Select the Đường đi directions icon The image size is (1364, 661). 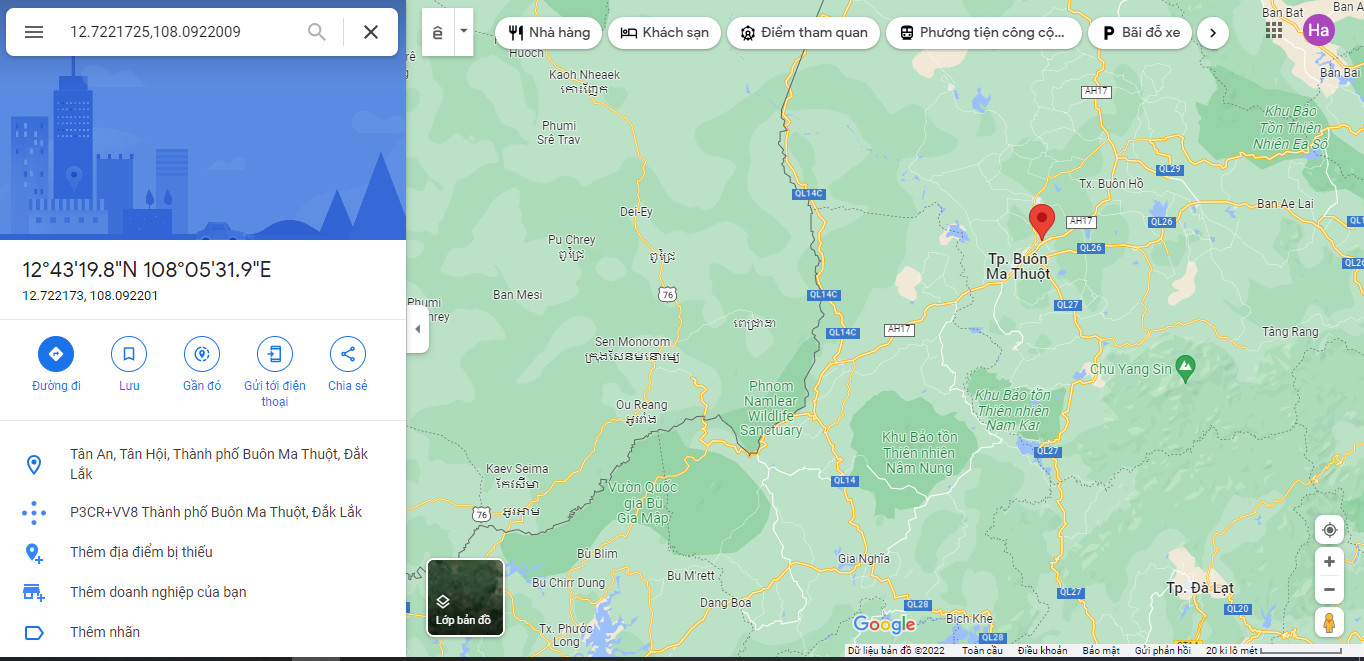(55, 354)
